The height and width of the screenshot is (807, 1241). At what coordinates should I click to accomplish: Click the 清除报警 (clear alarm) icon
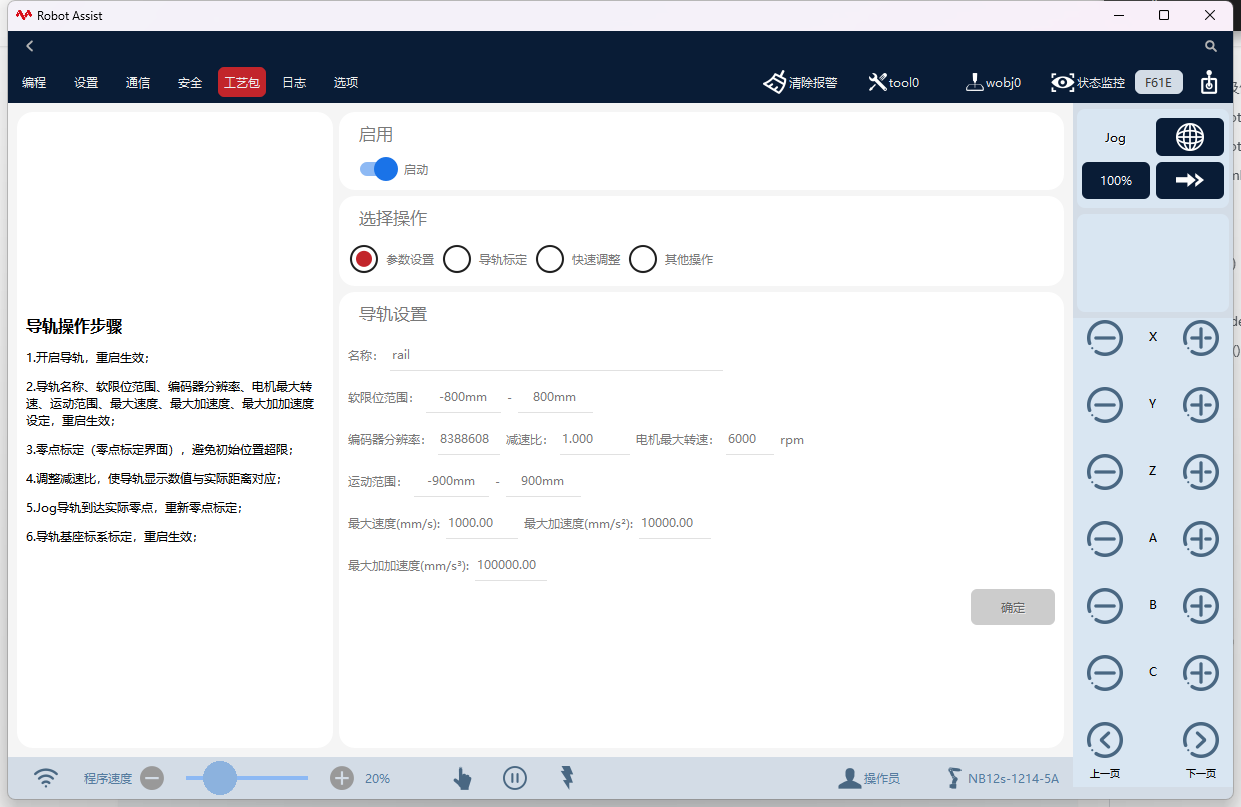pyautogui.click(x=776, y=82)
